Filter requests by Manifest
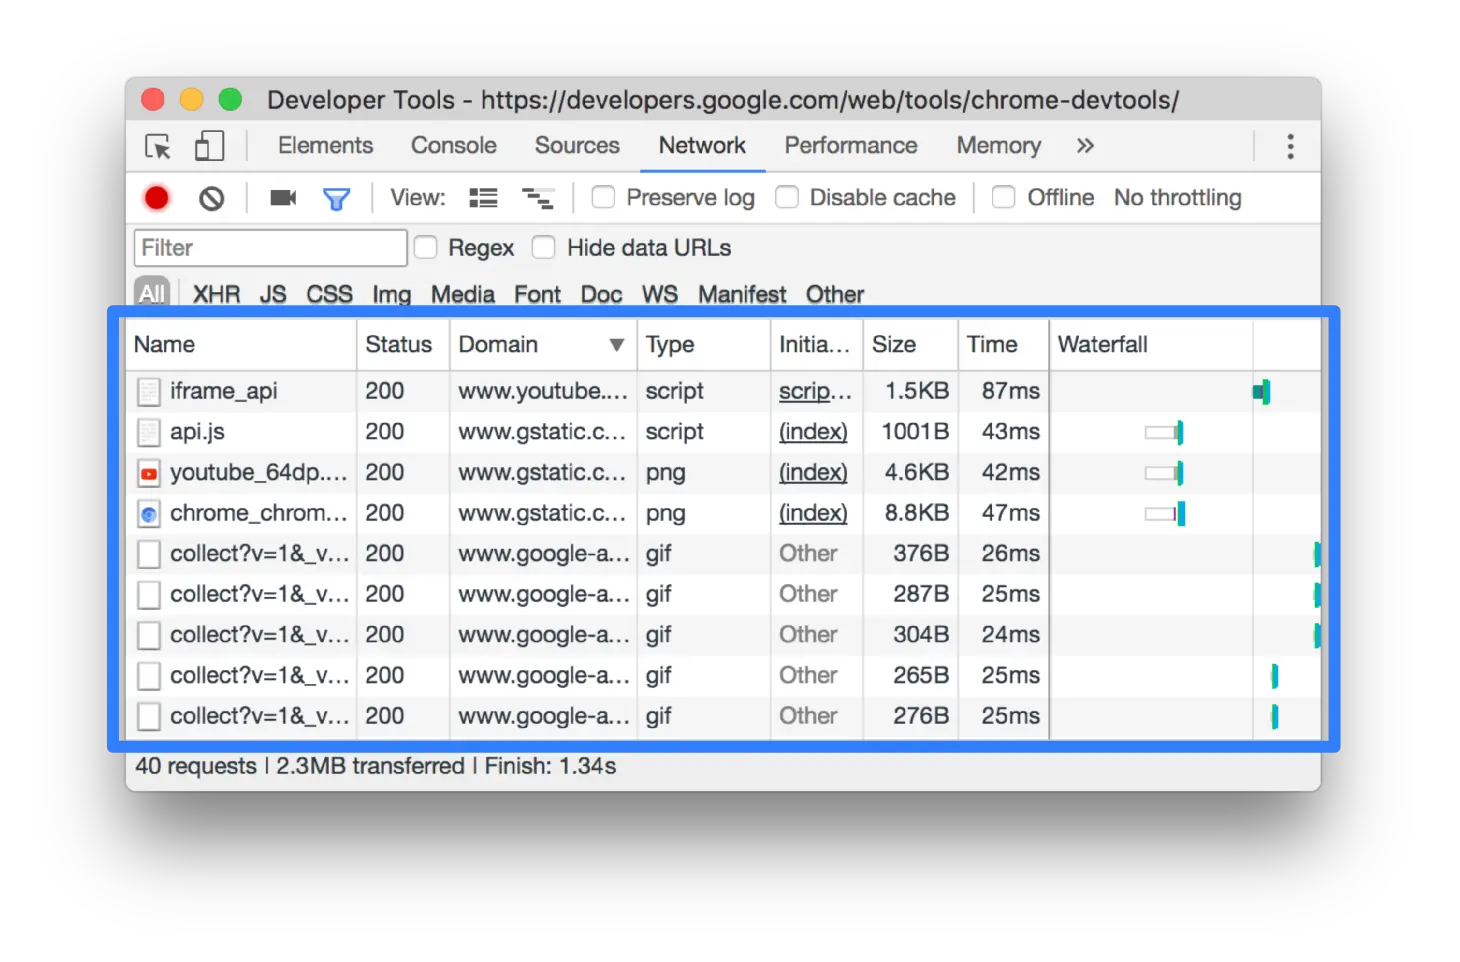 click(x=742, y=294)
